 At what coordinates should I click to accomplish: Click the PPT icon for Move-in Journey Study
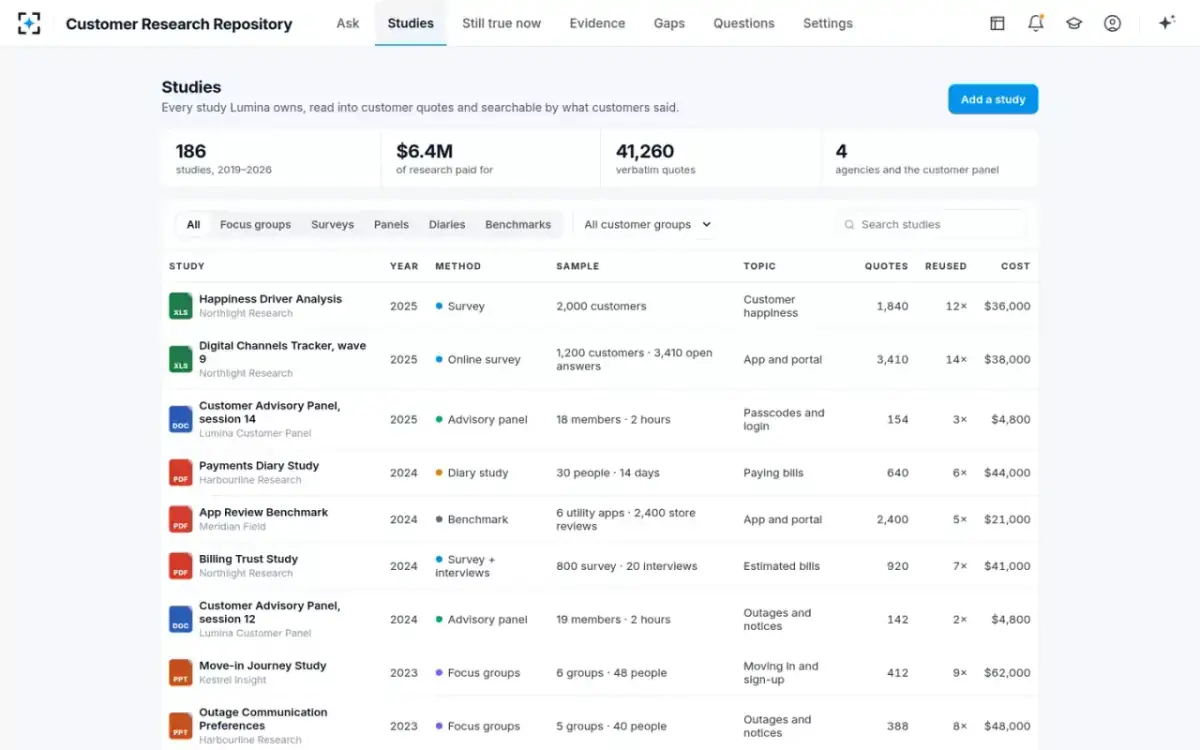pyautogui.click(x=180, y=672)
